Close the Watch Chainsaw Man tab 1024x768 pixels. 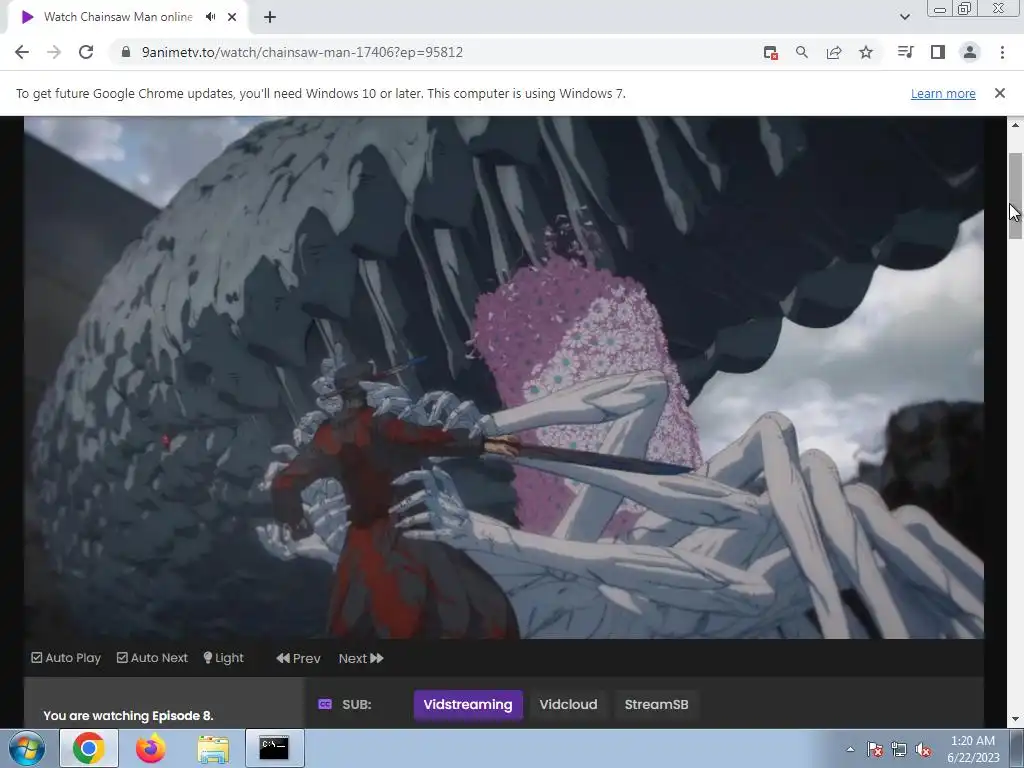[x=232, y=17]
